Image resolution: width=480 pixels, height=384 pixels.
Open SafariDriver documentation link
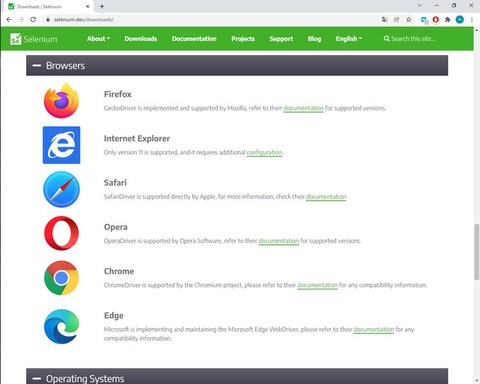point(326,197)
